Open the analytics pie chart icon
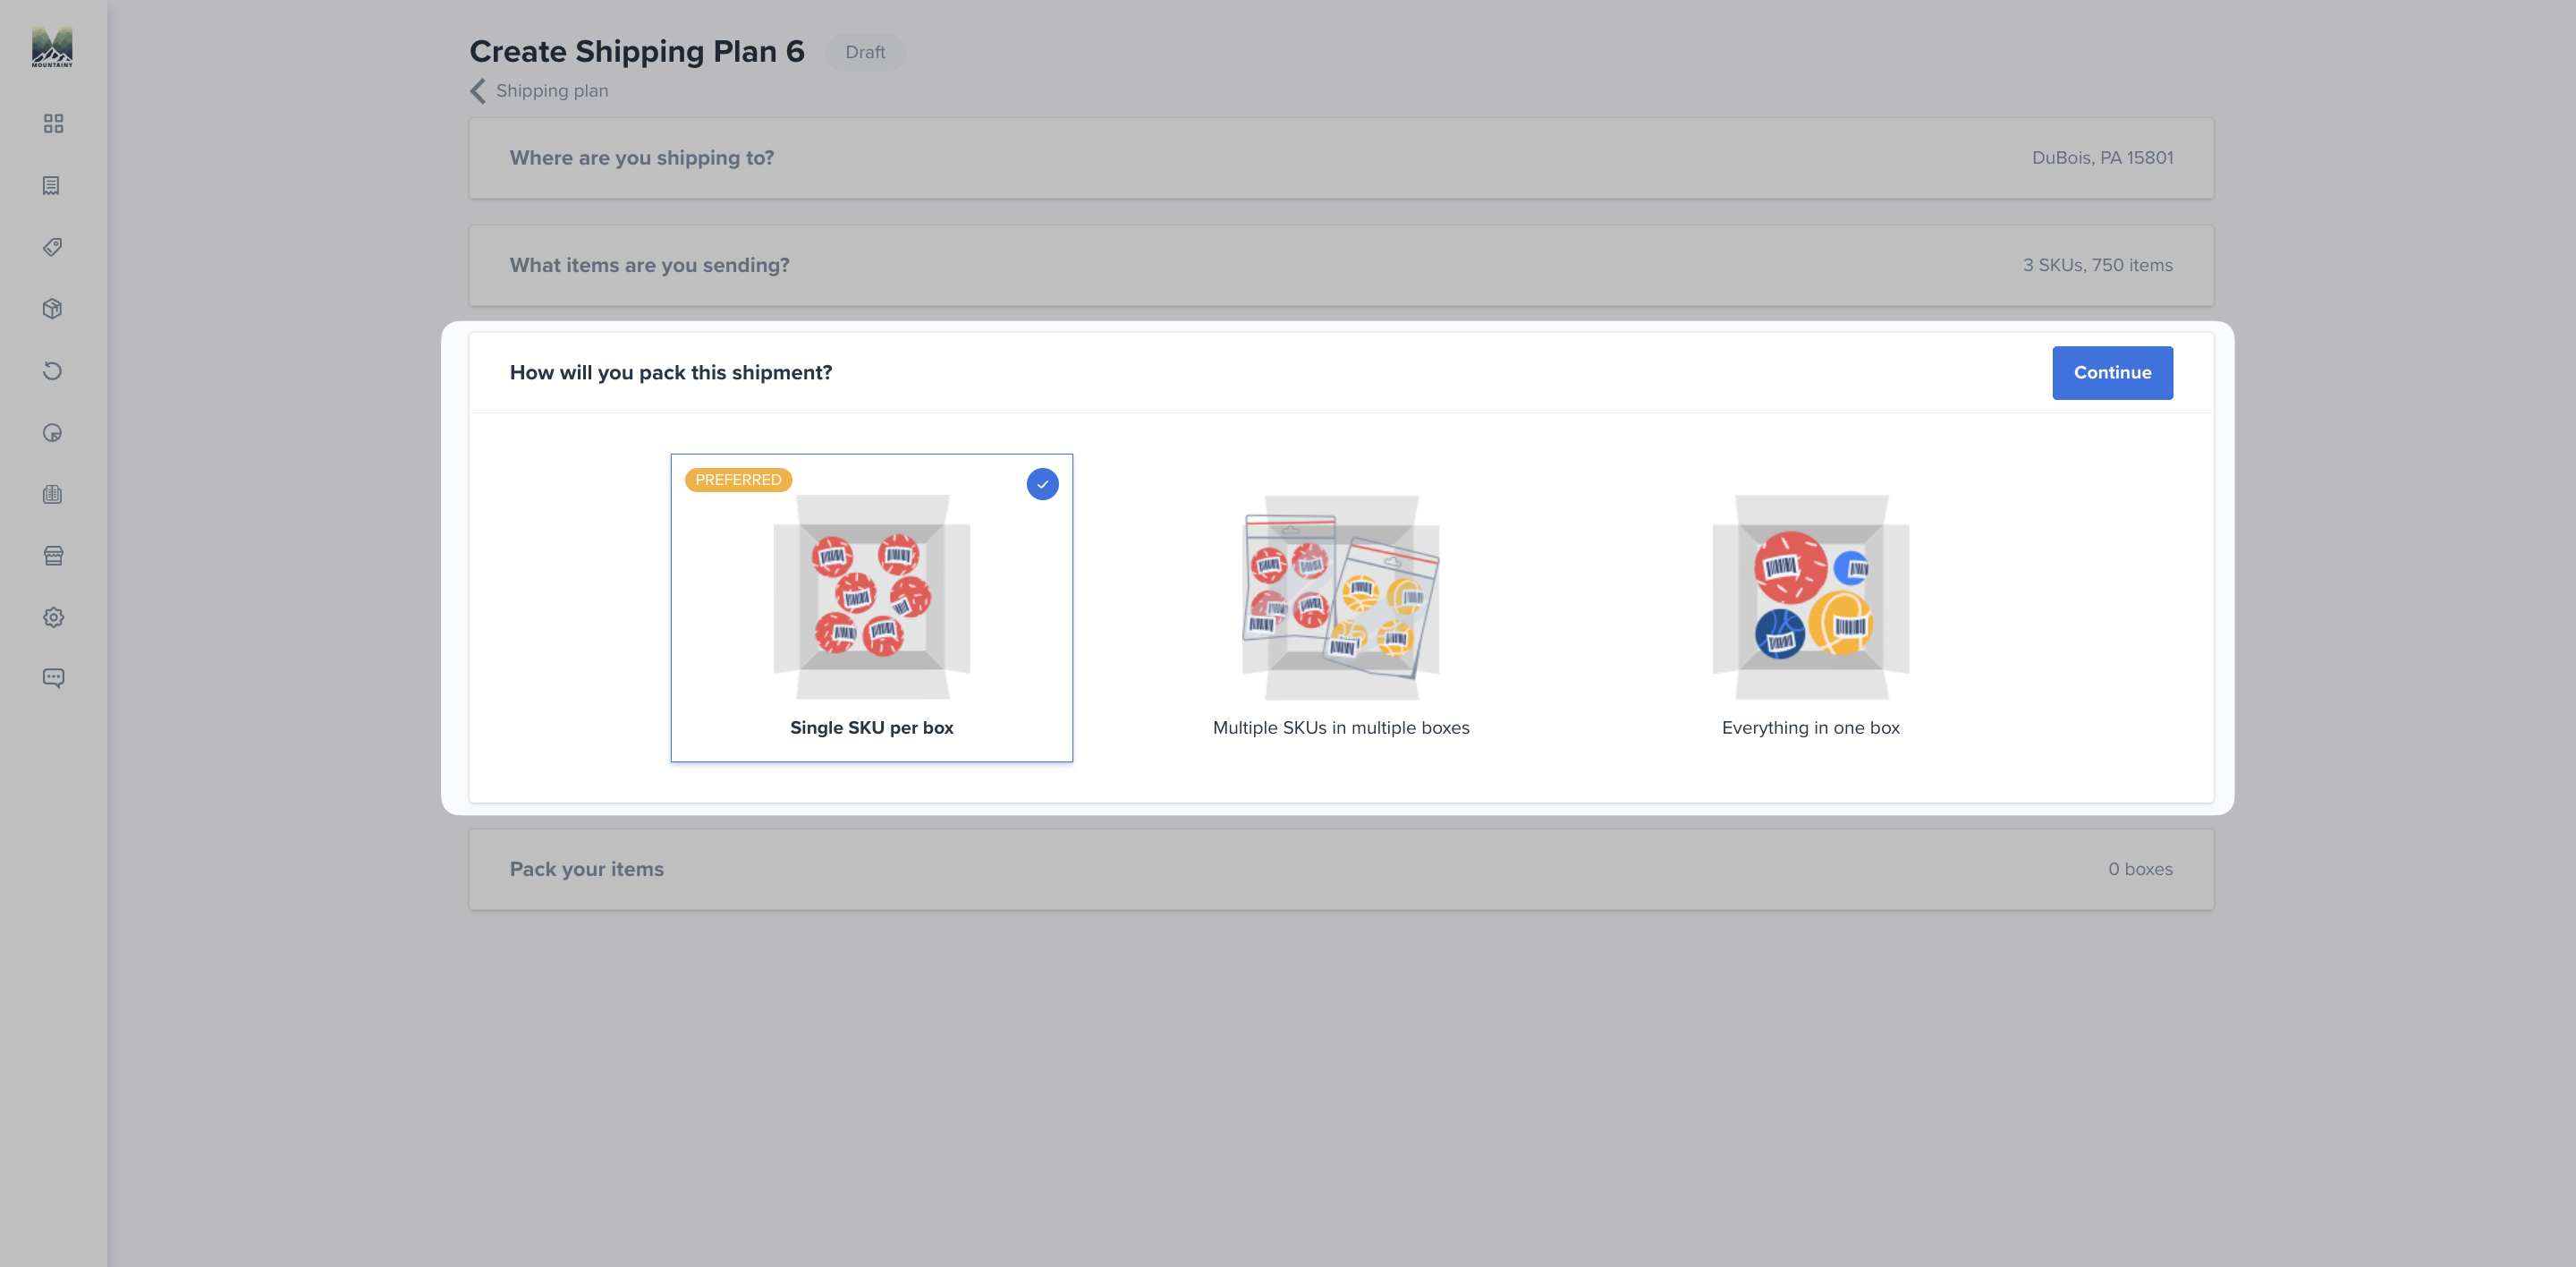 coord(53,433)
